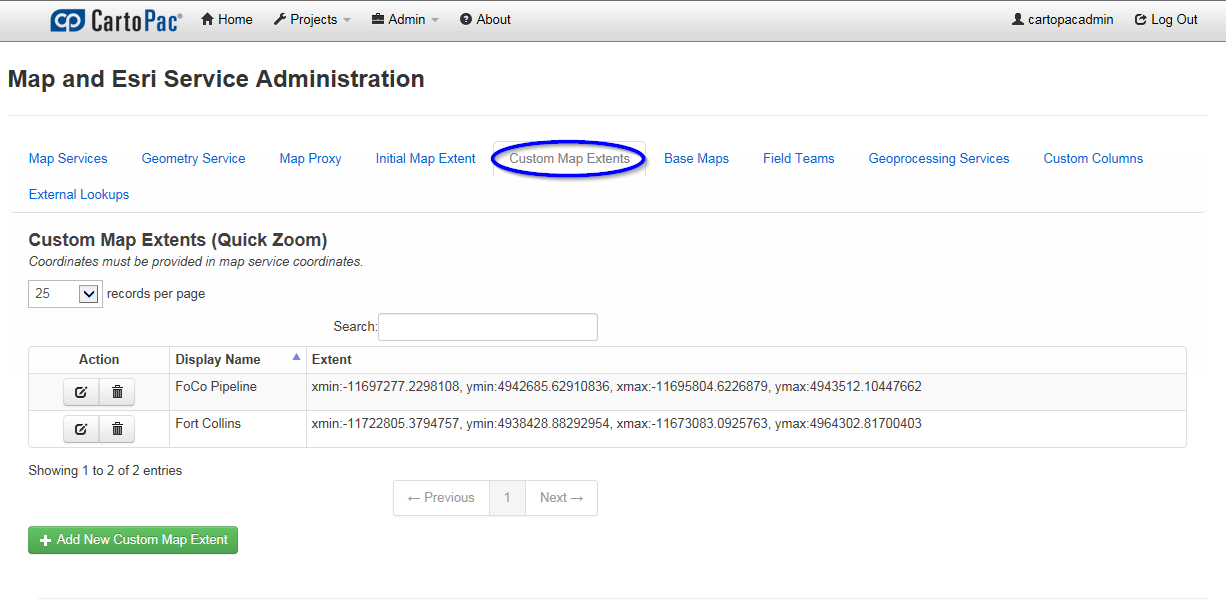Go to the Next page
Screen dimensions: 1226x610
(x=561, y=498)
